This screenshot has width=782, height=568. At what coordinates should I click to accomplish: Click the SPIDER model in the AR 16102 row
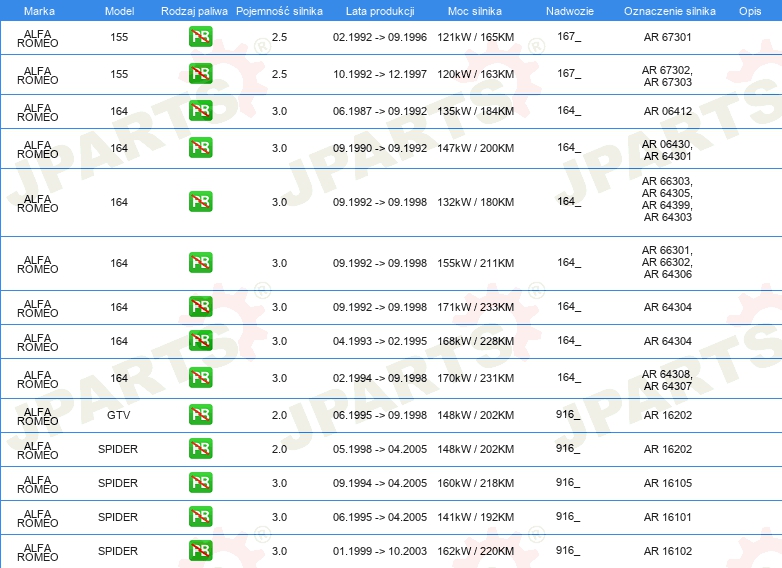[118, 551]
